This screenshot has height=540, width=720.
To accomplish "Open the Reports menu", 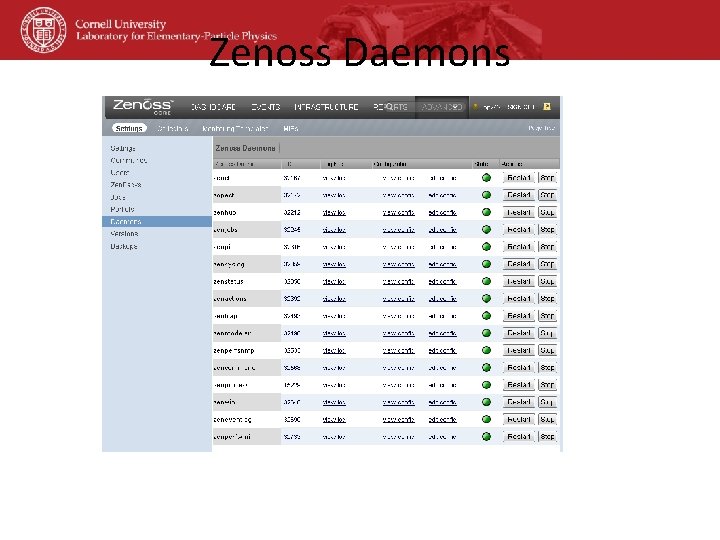I will tap(390, 107).
